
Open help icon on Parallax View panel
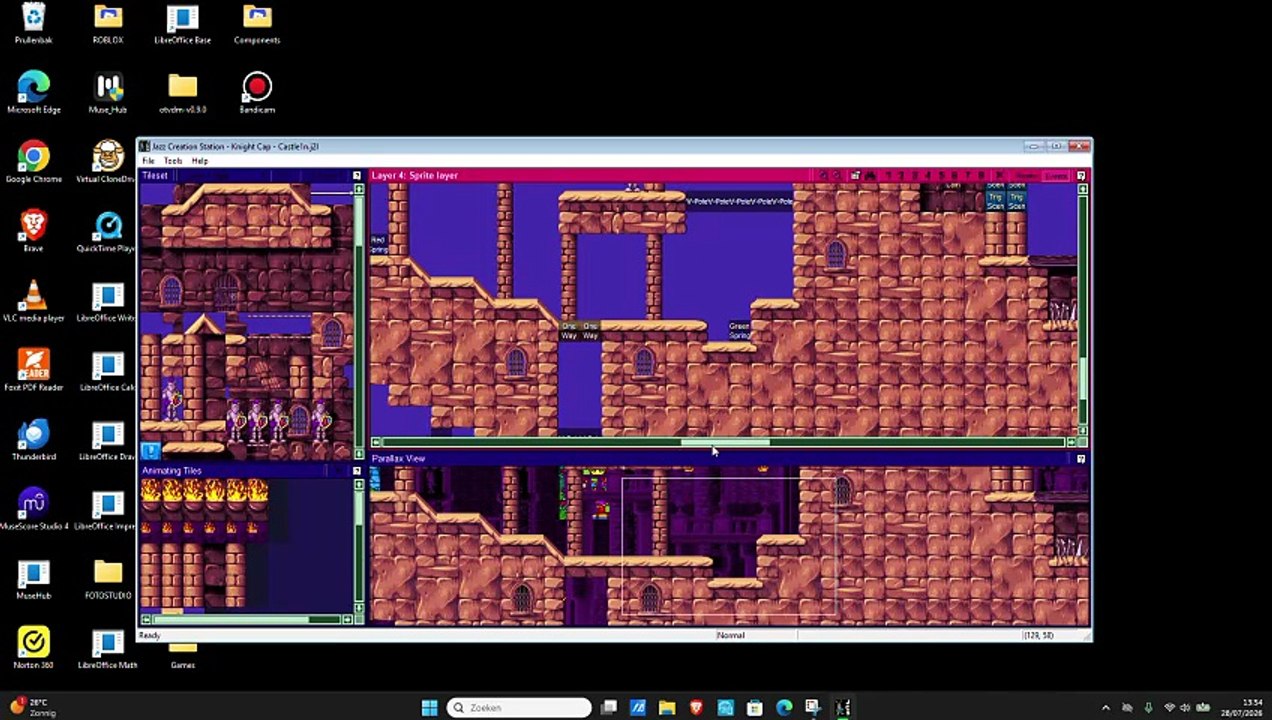click(x=1080, y=458)
